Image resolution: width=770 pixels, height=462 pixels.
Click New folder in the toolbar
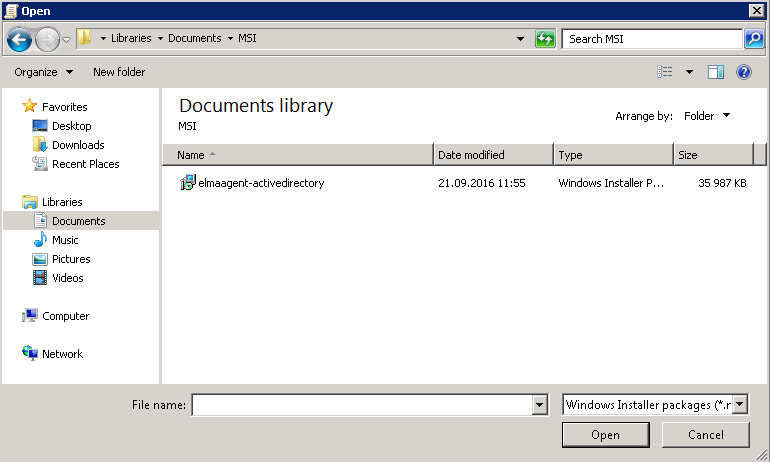click(119, 72)
